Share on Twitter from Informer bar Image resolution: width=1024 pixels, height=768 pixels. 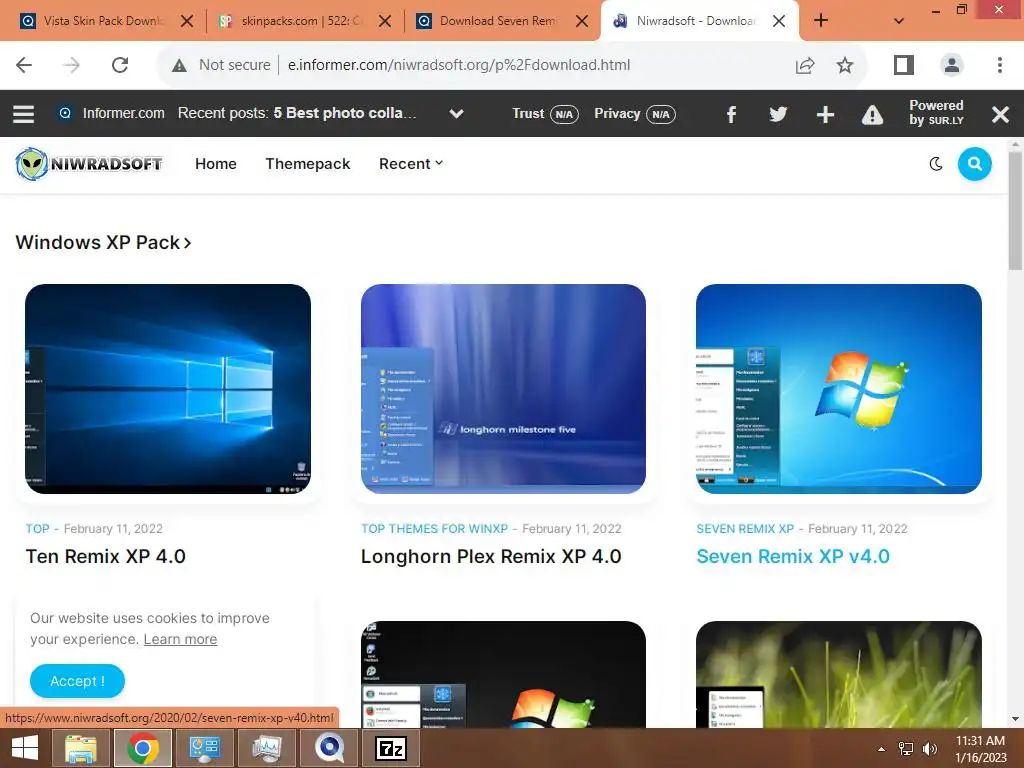coord(778,114)
